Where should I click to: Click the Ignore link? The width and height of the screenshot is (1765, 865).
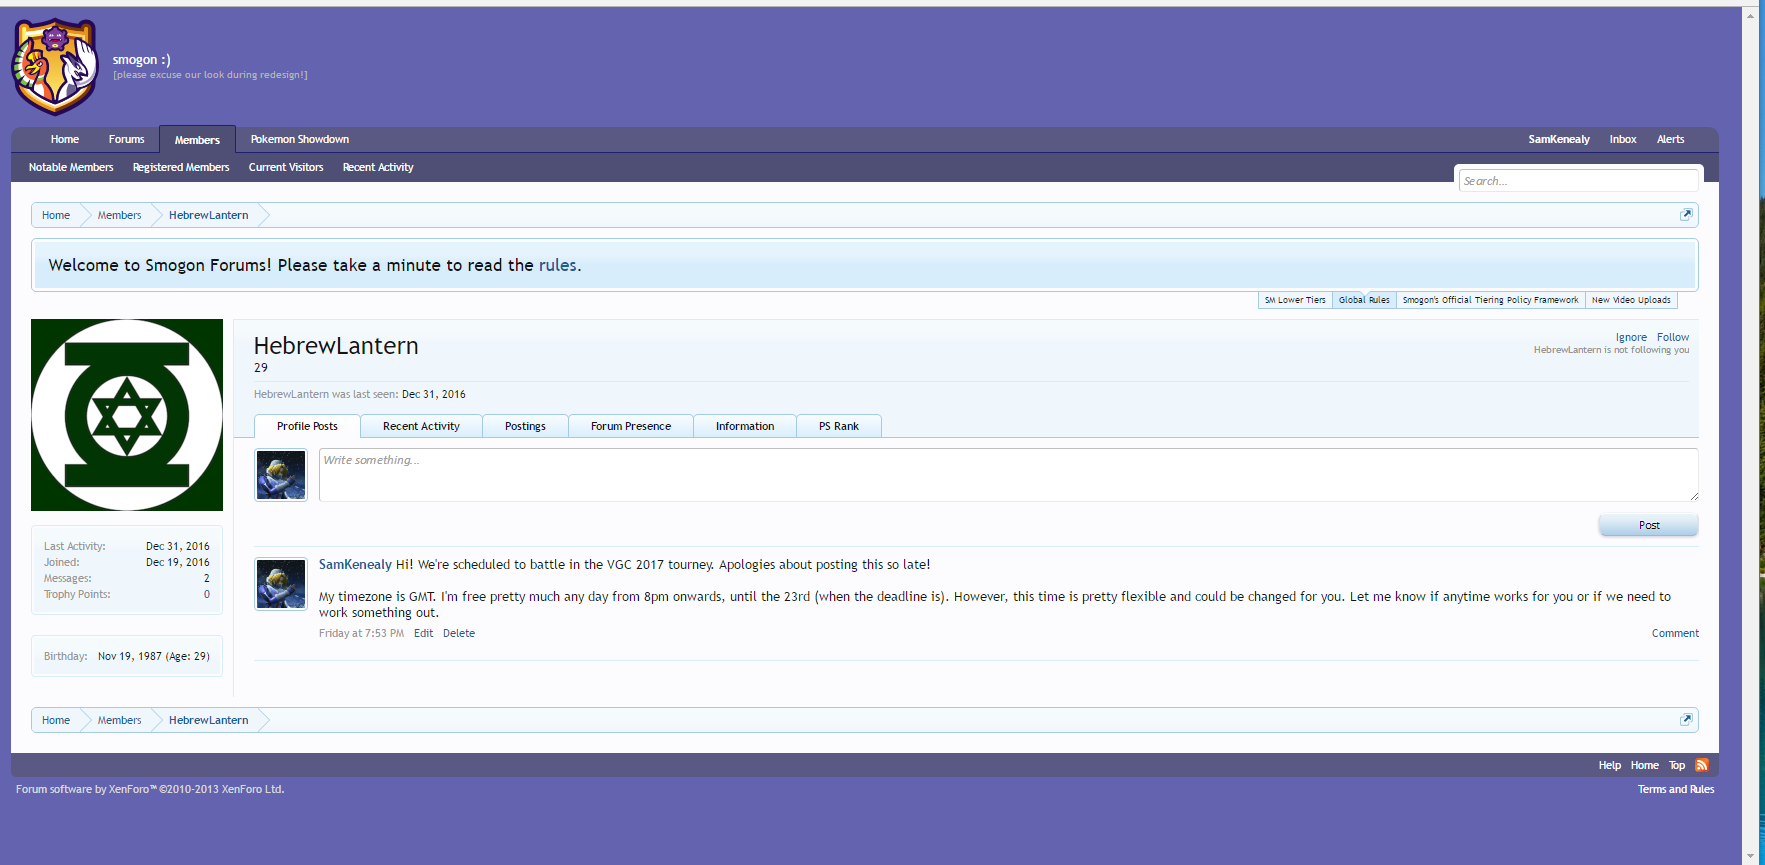1630,337
